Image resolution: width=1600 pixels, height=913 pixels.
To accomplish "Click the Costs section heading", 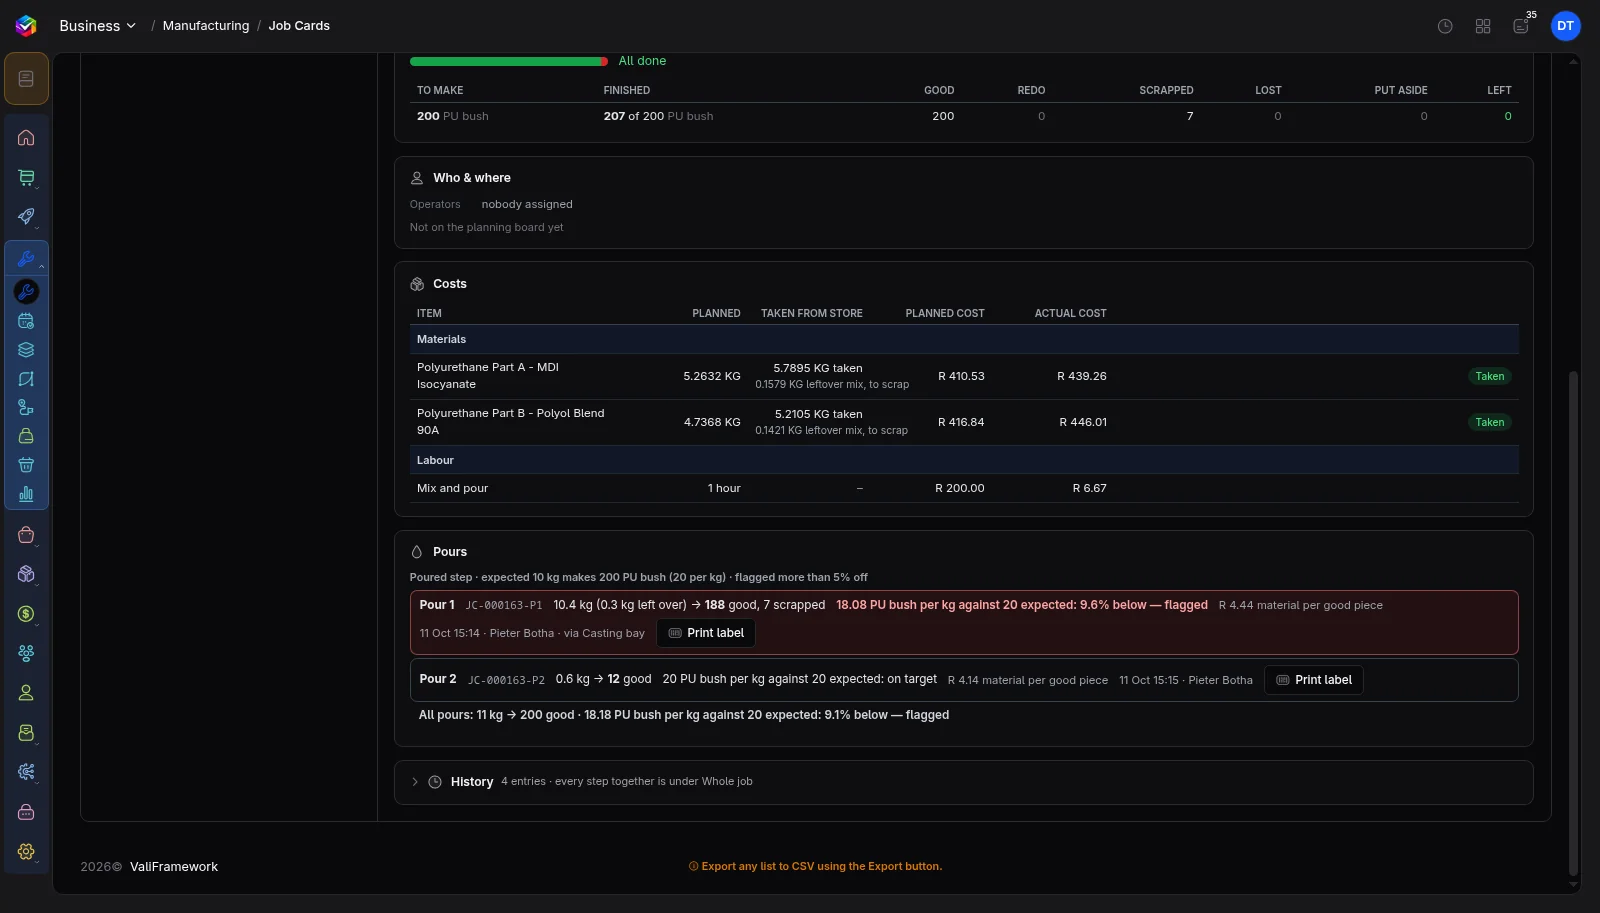I will coord(450,284).
